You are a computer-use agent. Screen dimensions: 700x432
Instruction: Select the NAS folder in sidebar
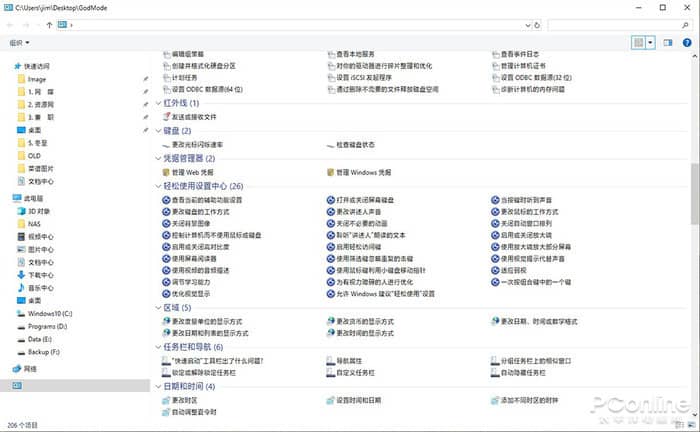(34, 224)
